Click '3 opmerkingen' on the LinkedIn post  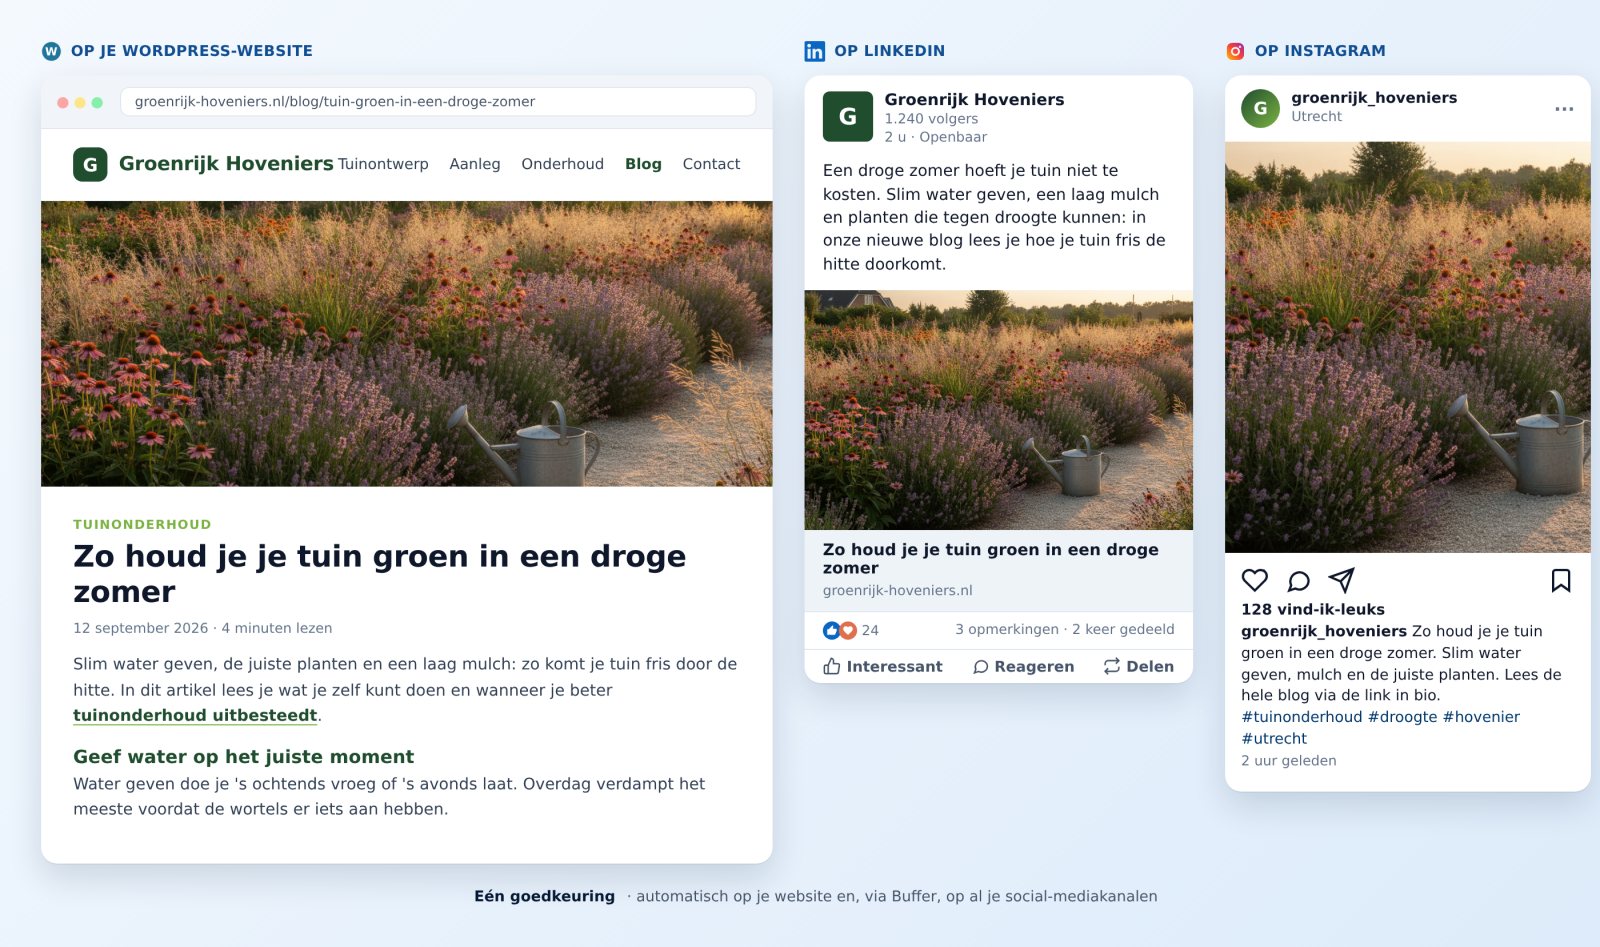1007,630
